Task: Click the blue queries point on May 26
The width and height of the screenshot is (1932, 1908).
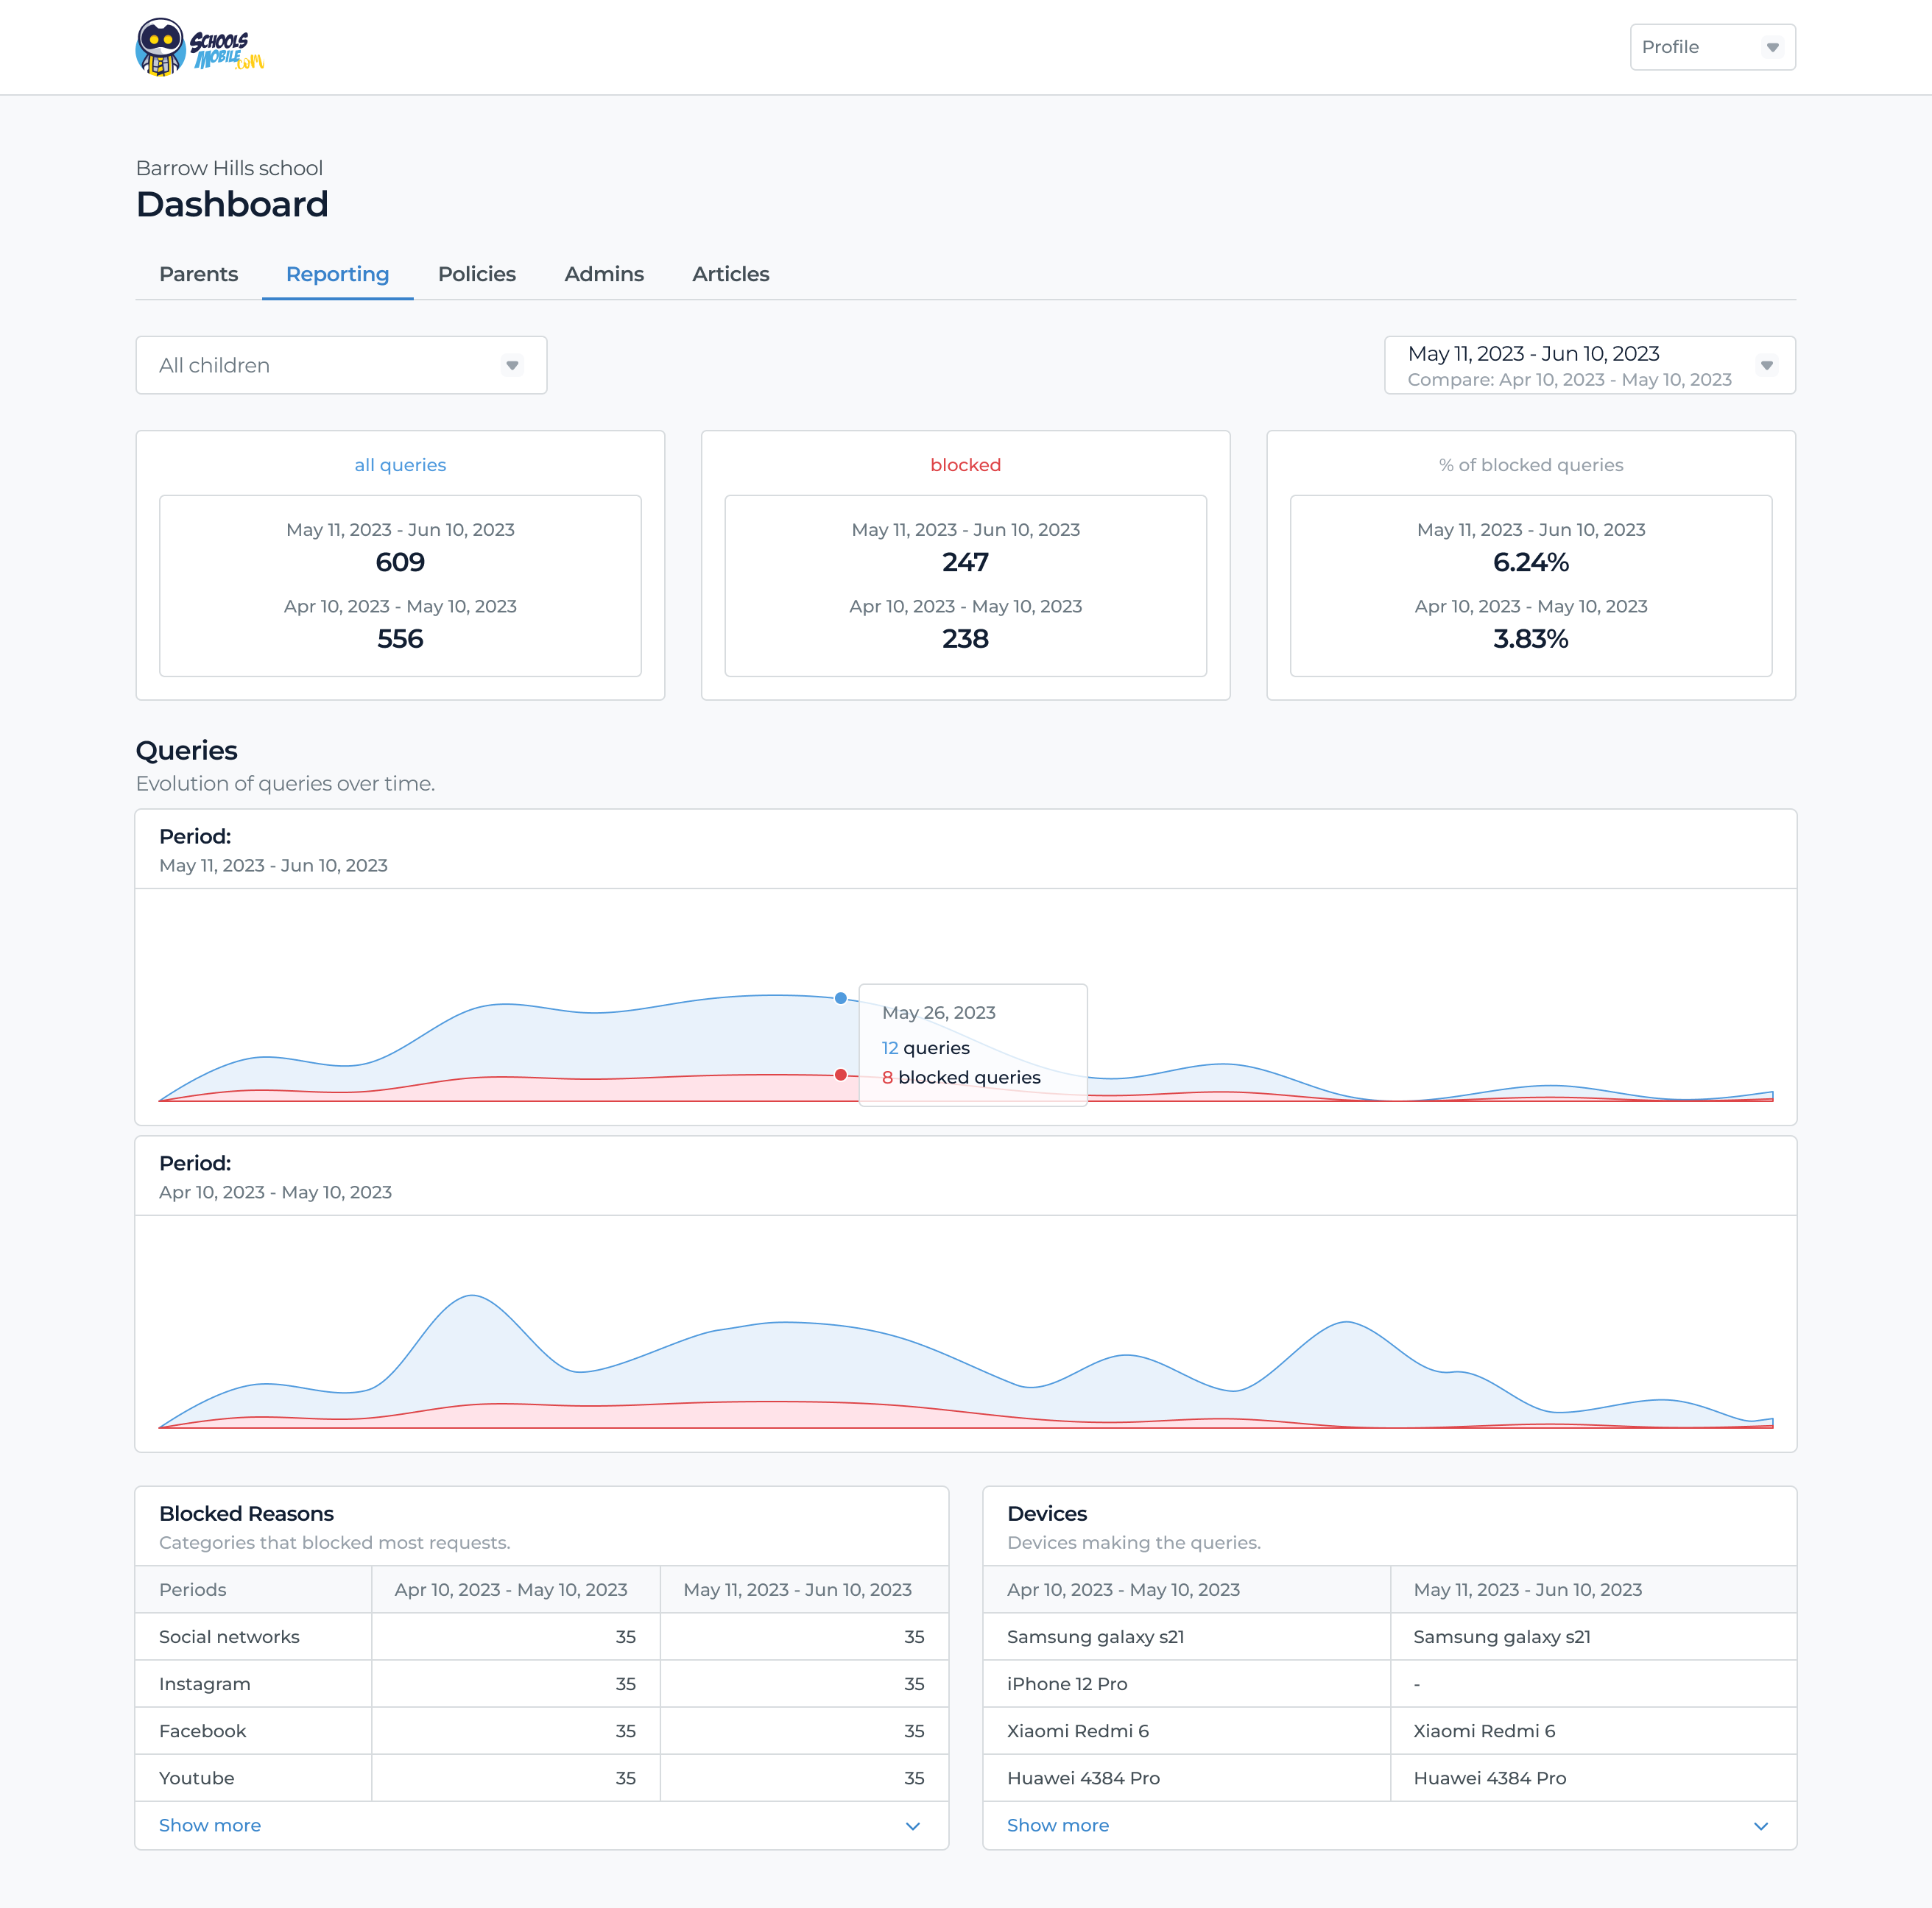Action: [841, 998]
